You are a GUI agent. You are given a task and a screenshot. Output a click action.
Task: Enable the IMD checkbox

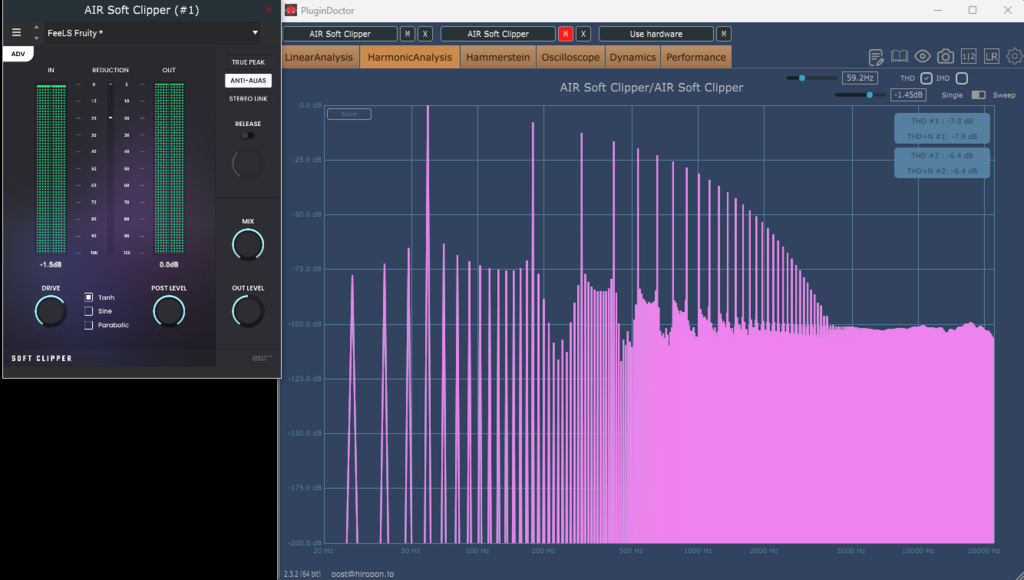961,78
